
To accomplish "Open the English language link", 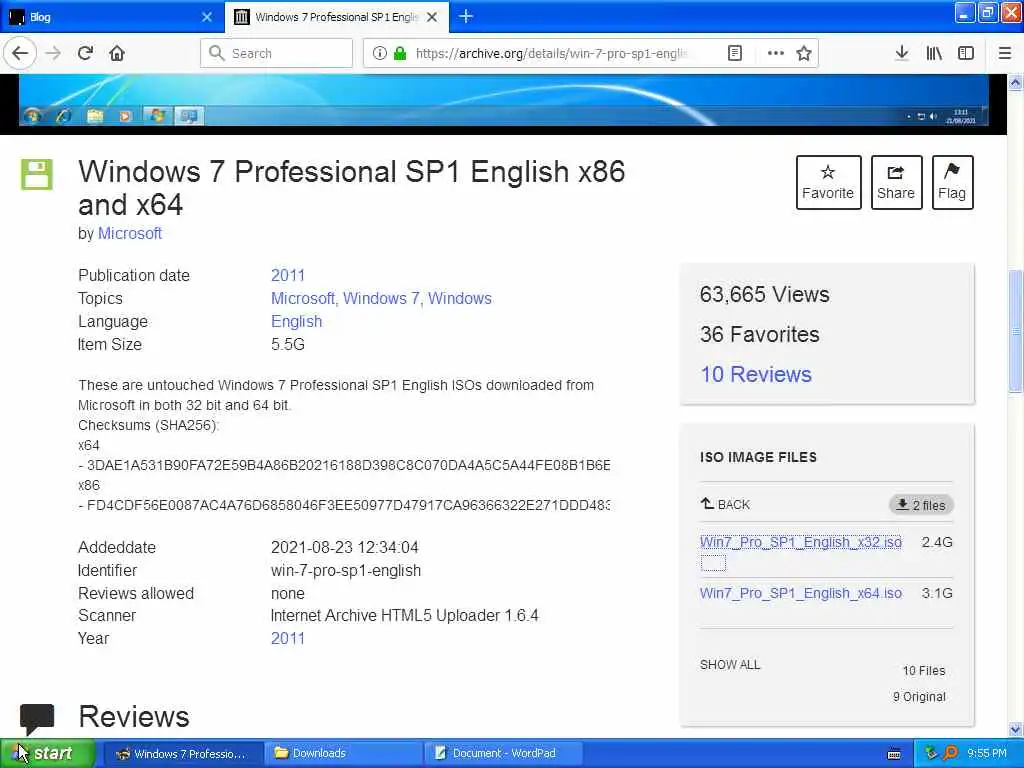I will 296,321.
